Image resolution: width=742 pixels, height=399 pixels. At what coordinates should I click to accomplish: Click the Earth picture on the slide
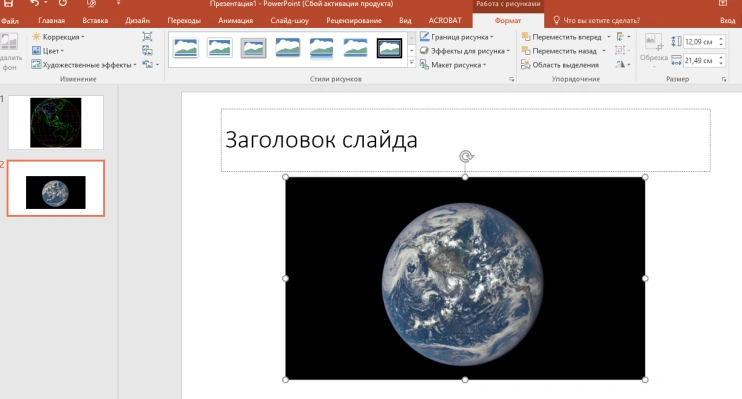(465, 278)
